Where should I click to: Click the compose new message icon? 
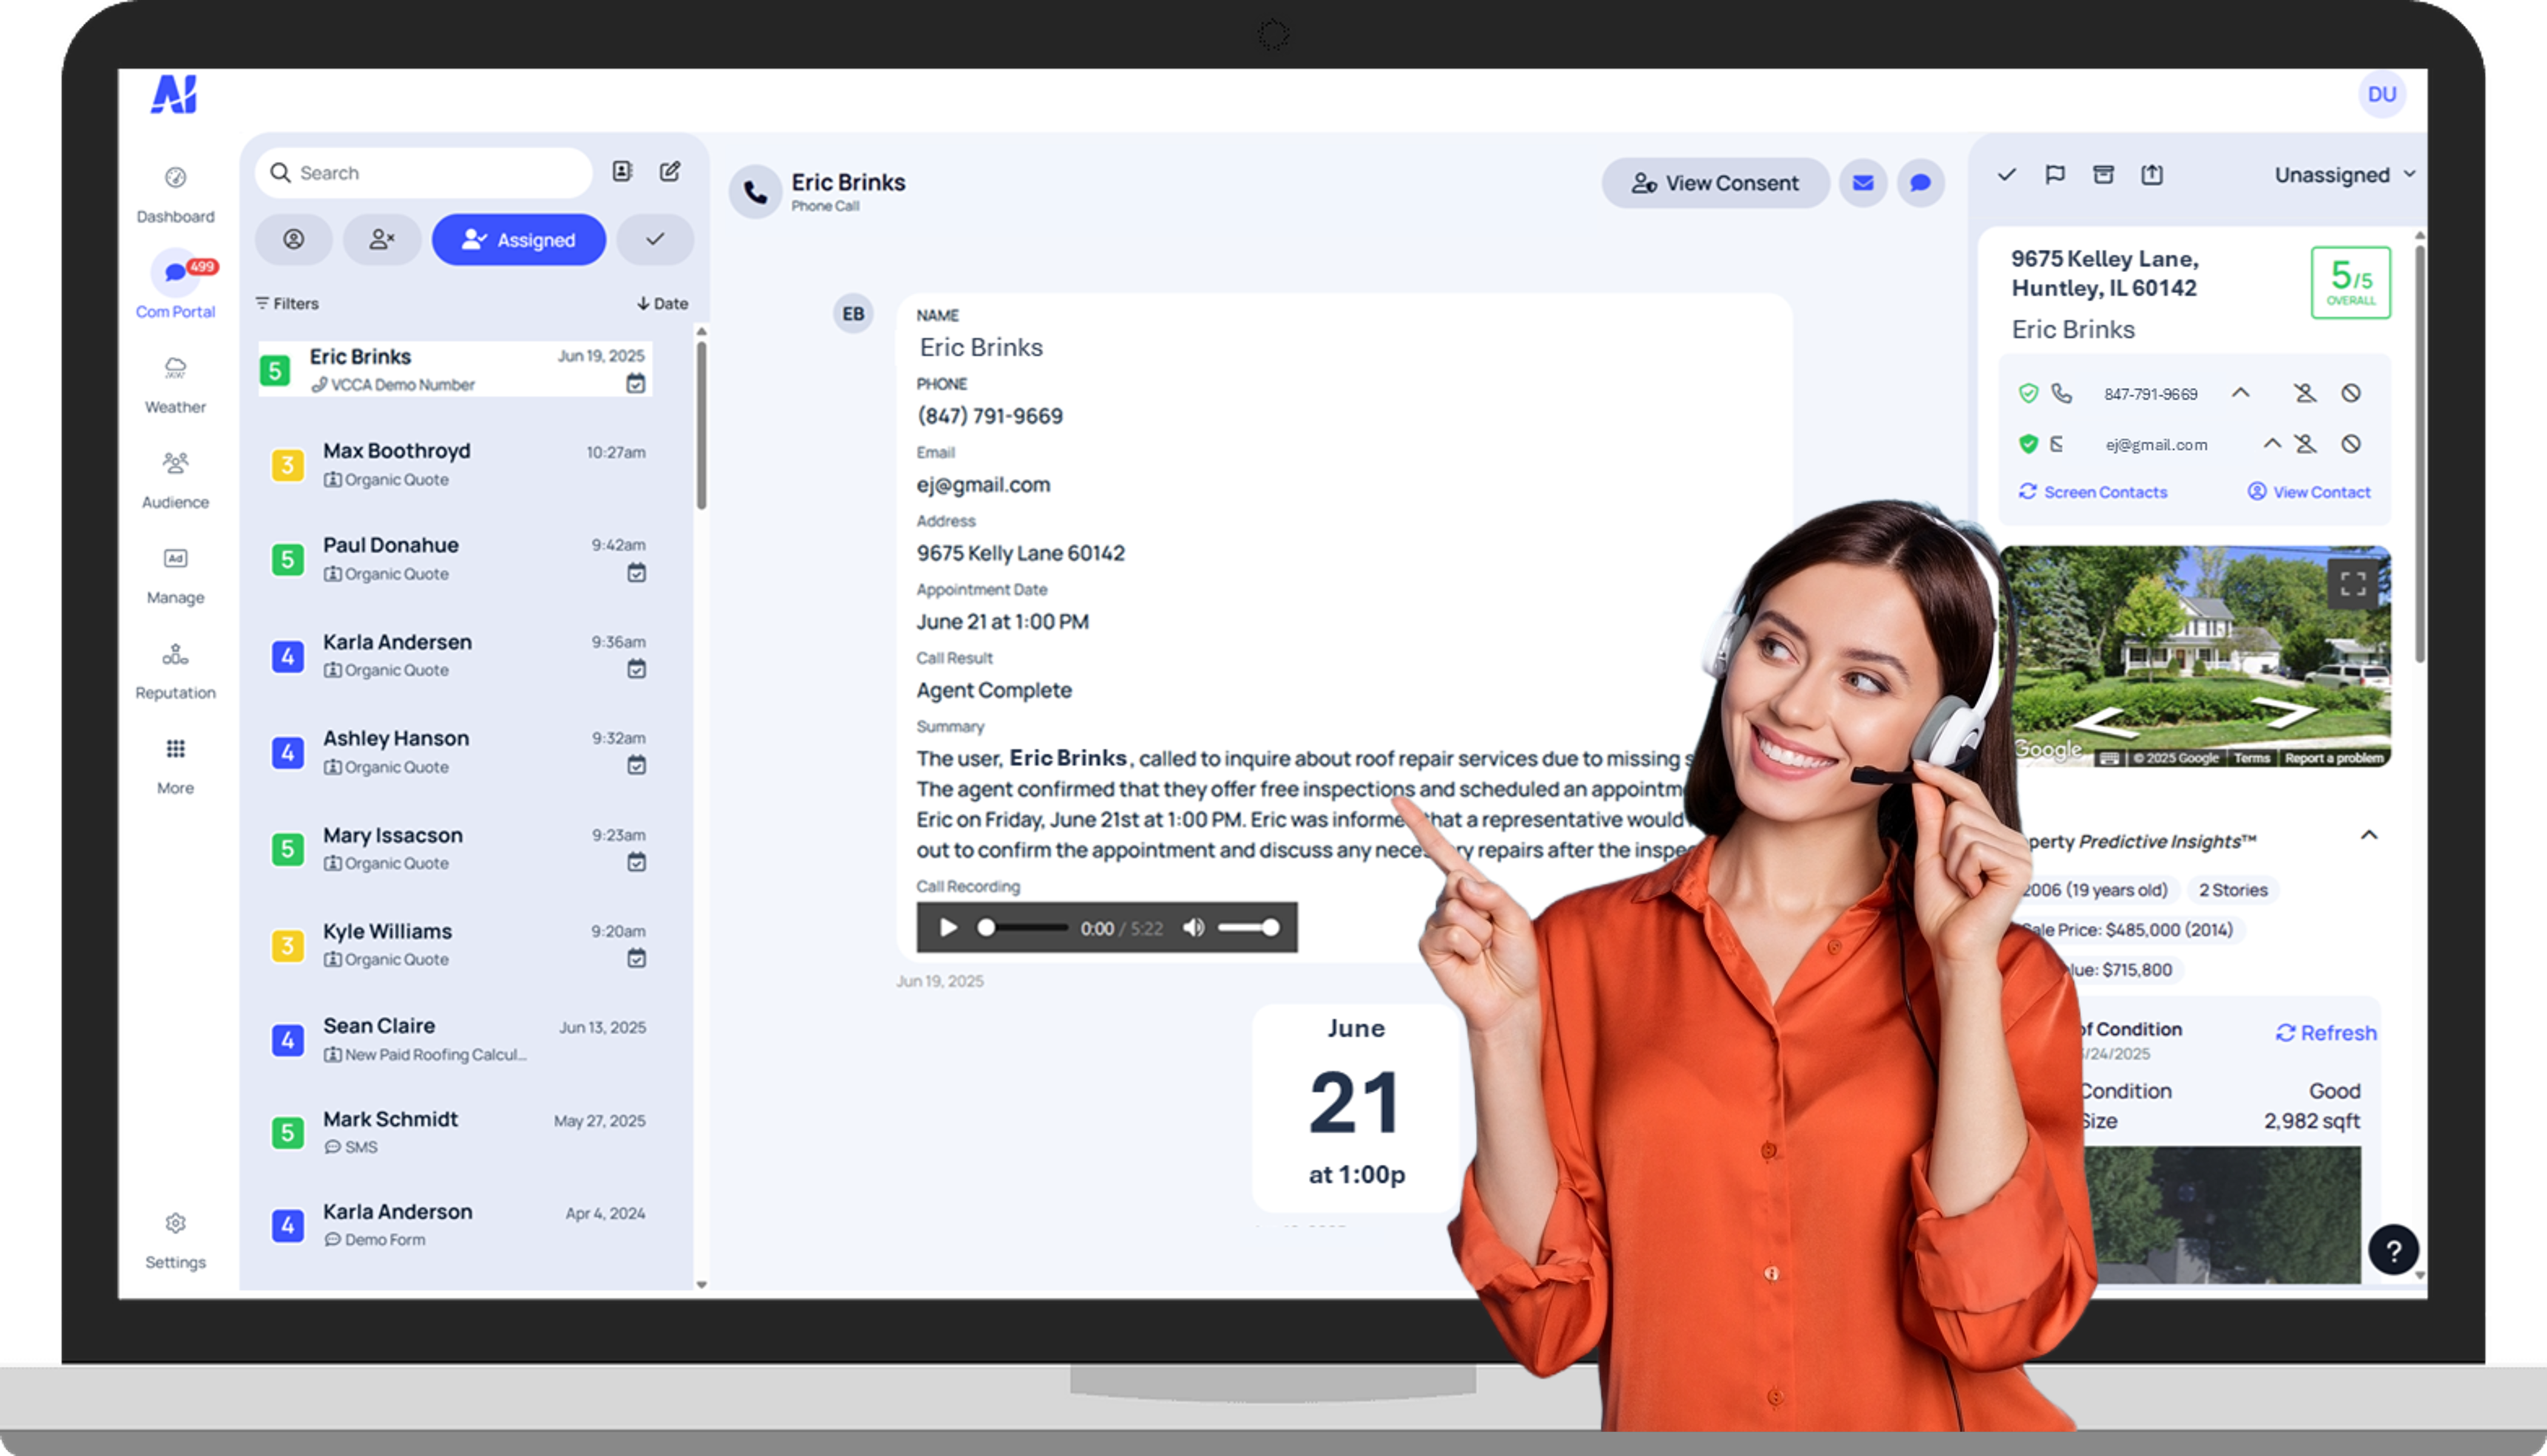pyautogui.click(x=670, y=172)
